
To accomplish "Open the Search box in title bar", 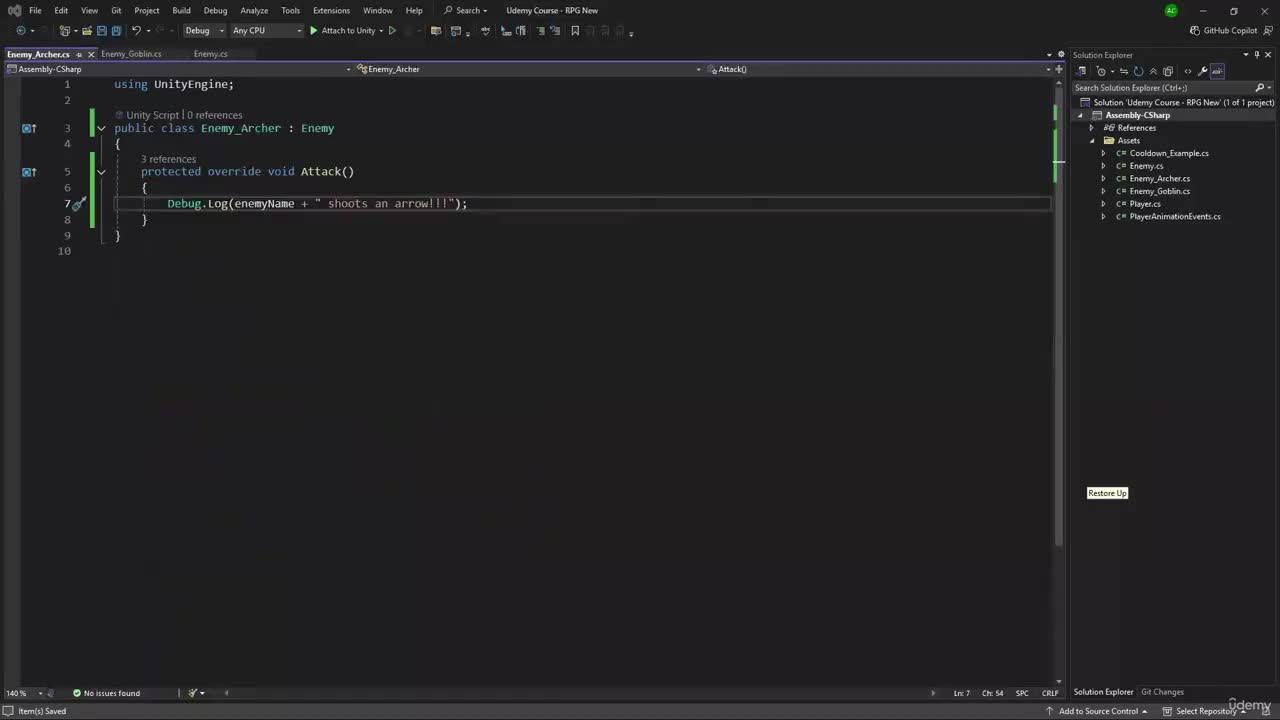I will (466, 11).
